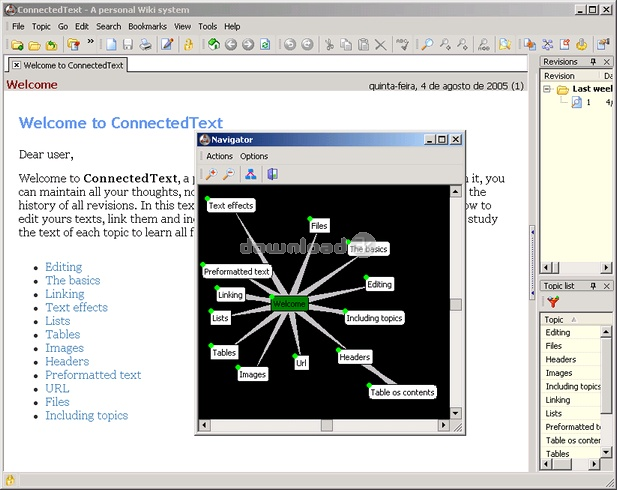Collapse the Last week revisions group
The height and width of the screenshot is (490, 617).
click(547, 89)
